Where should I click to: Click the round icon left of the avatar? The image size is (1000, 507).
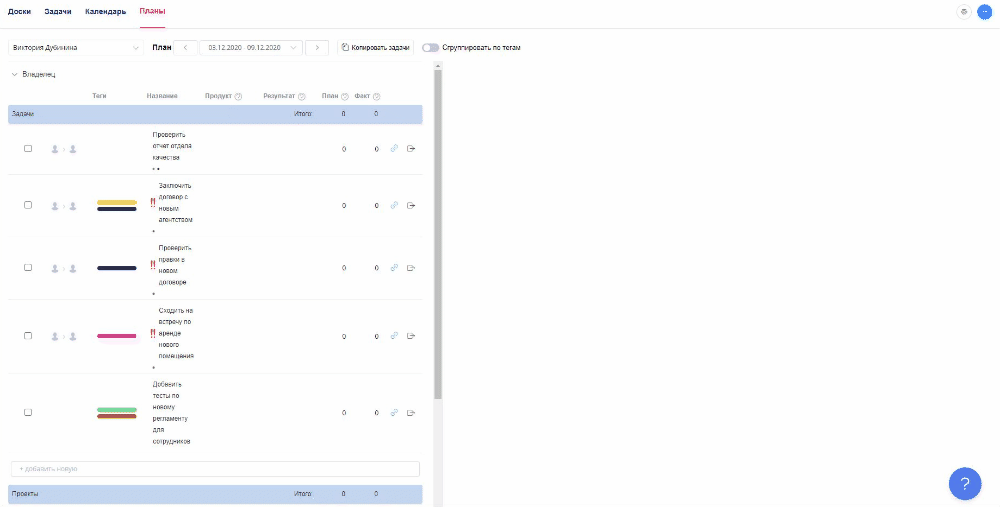(x=964, y=12)
